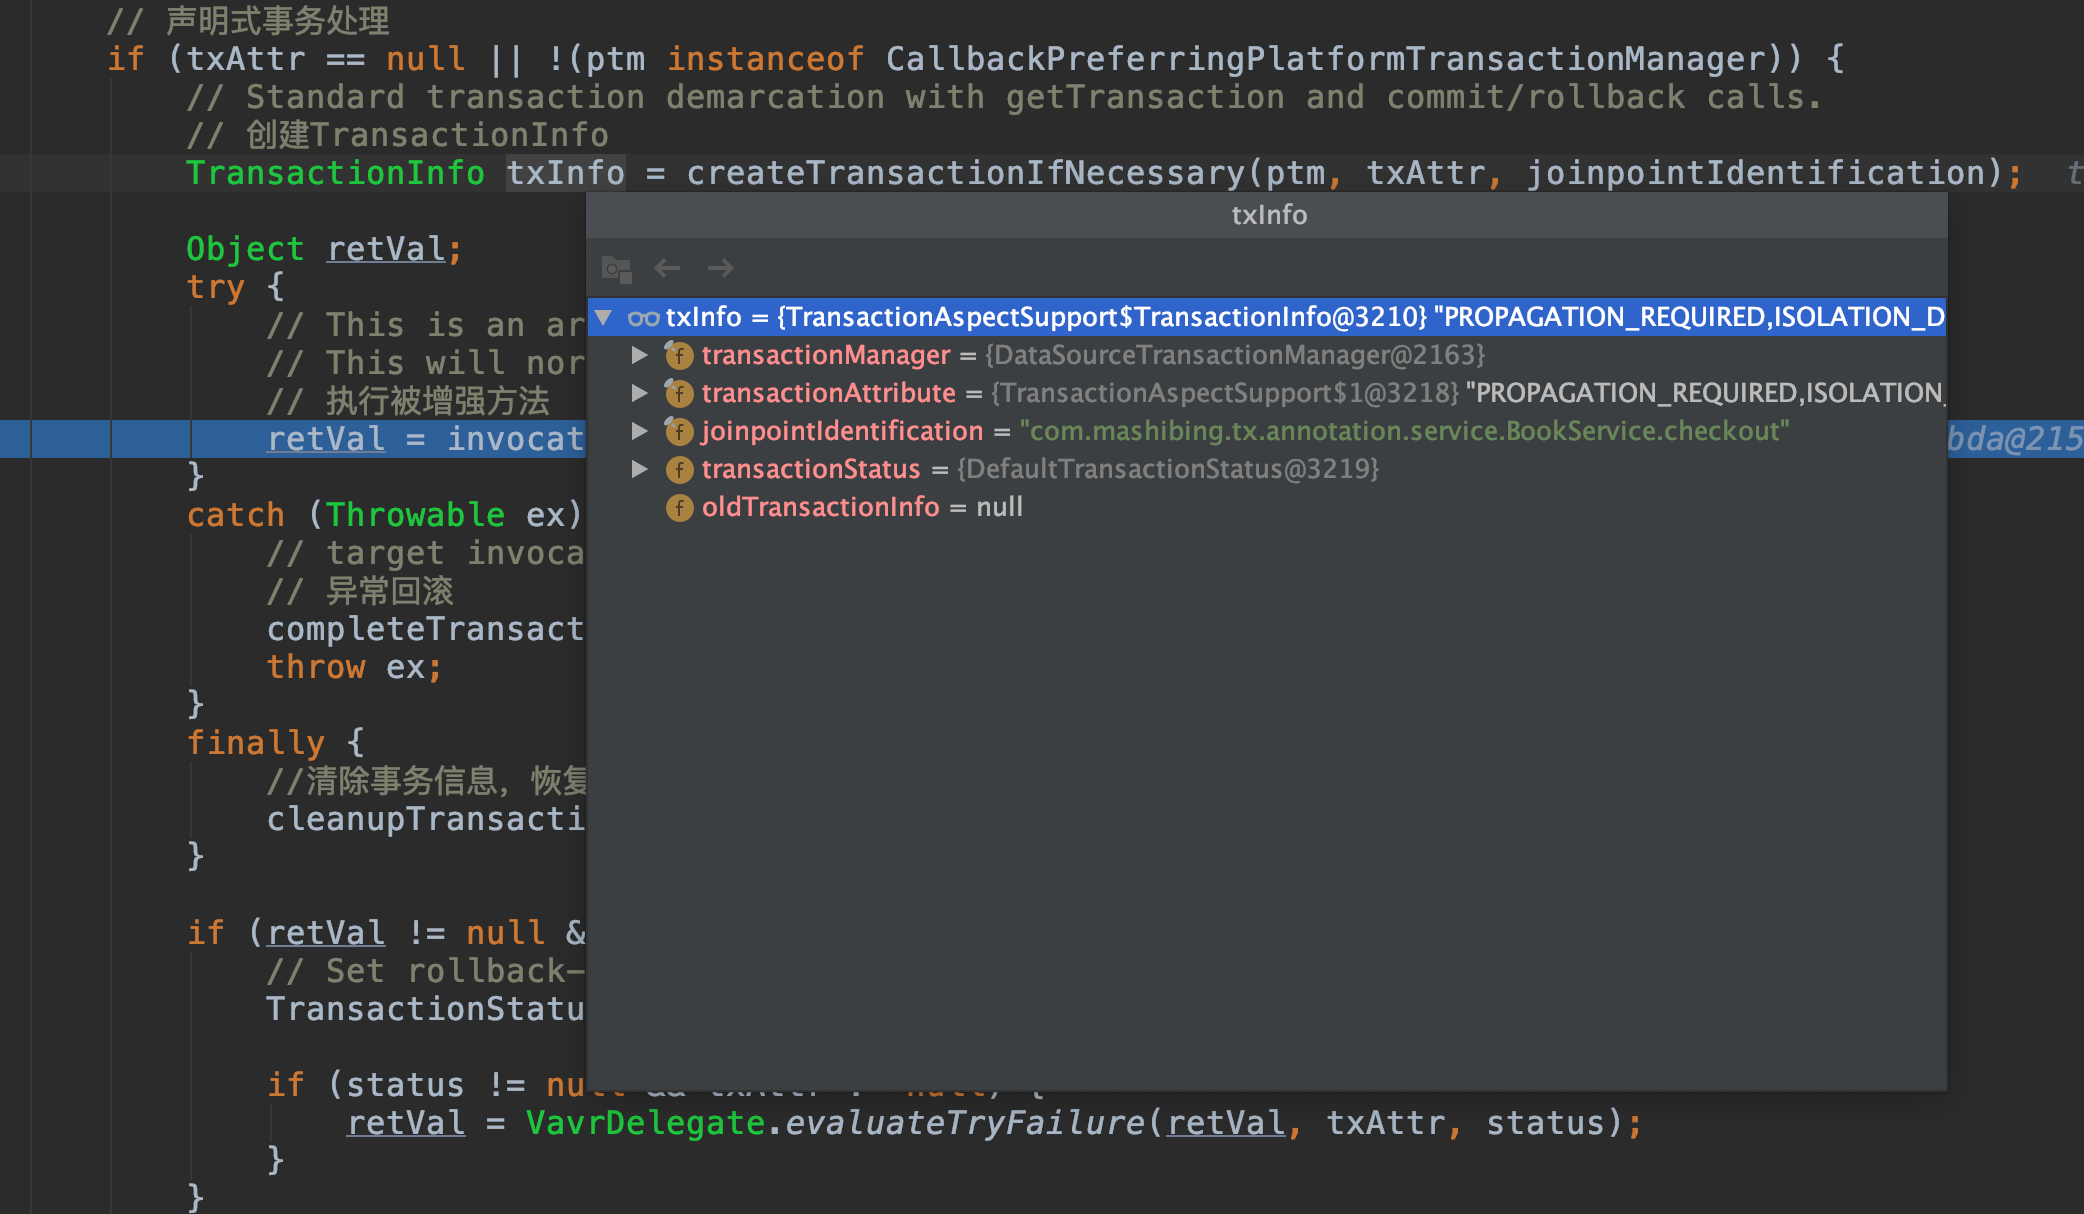This screenshot has width=2084, height=1214.
Task: Click the field icon of transactionManager
Action: point(679,355)
